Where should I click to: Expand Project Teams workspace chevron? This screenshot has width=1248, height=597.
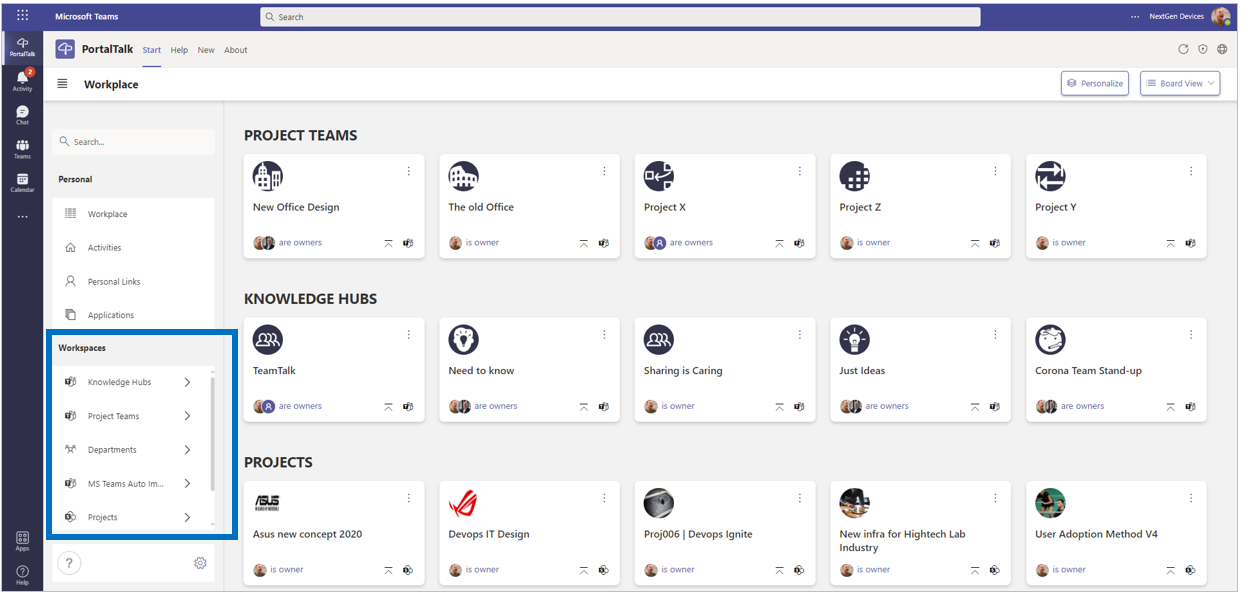tap(187, 416)
